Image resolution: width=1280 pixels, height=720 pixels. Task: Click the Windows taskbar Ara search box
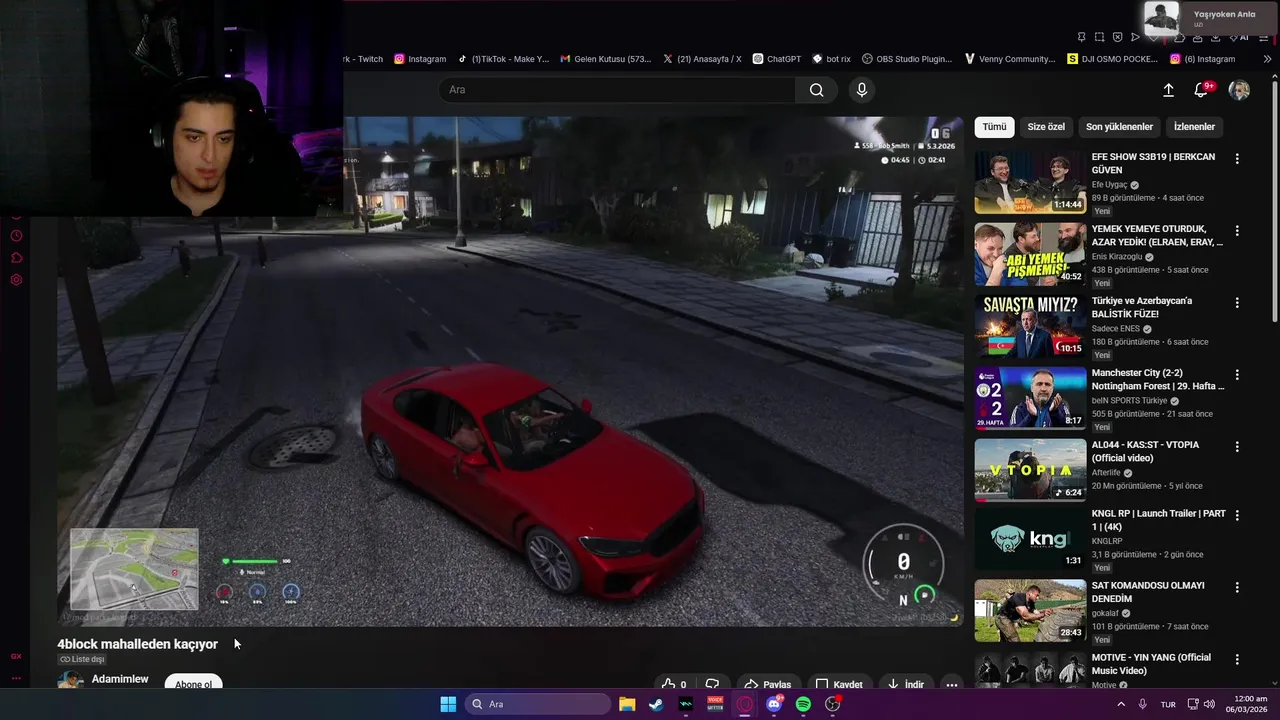[538, 704]
